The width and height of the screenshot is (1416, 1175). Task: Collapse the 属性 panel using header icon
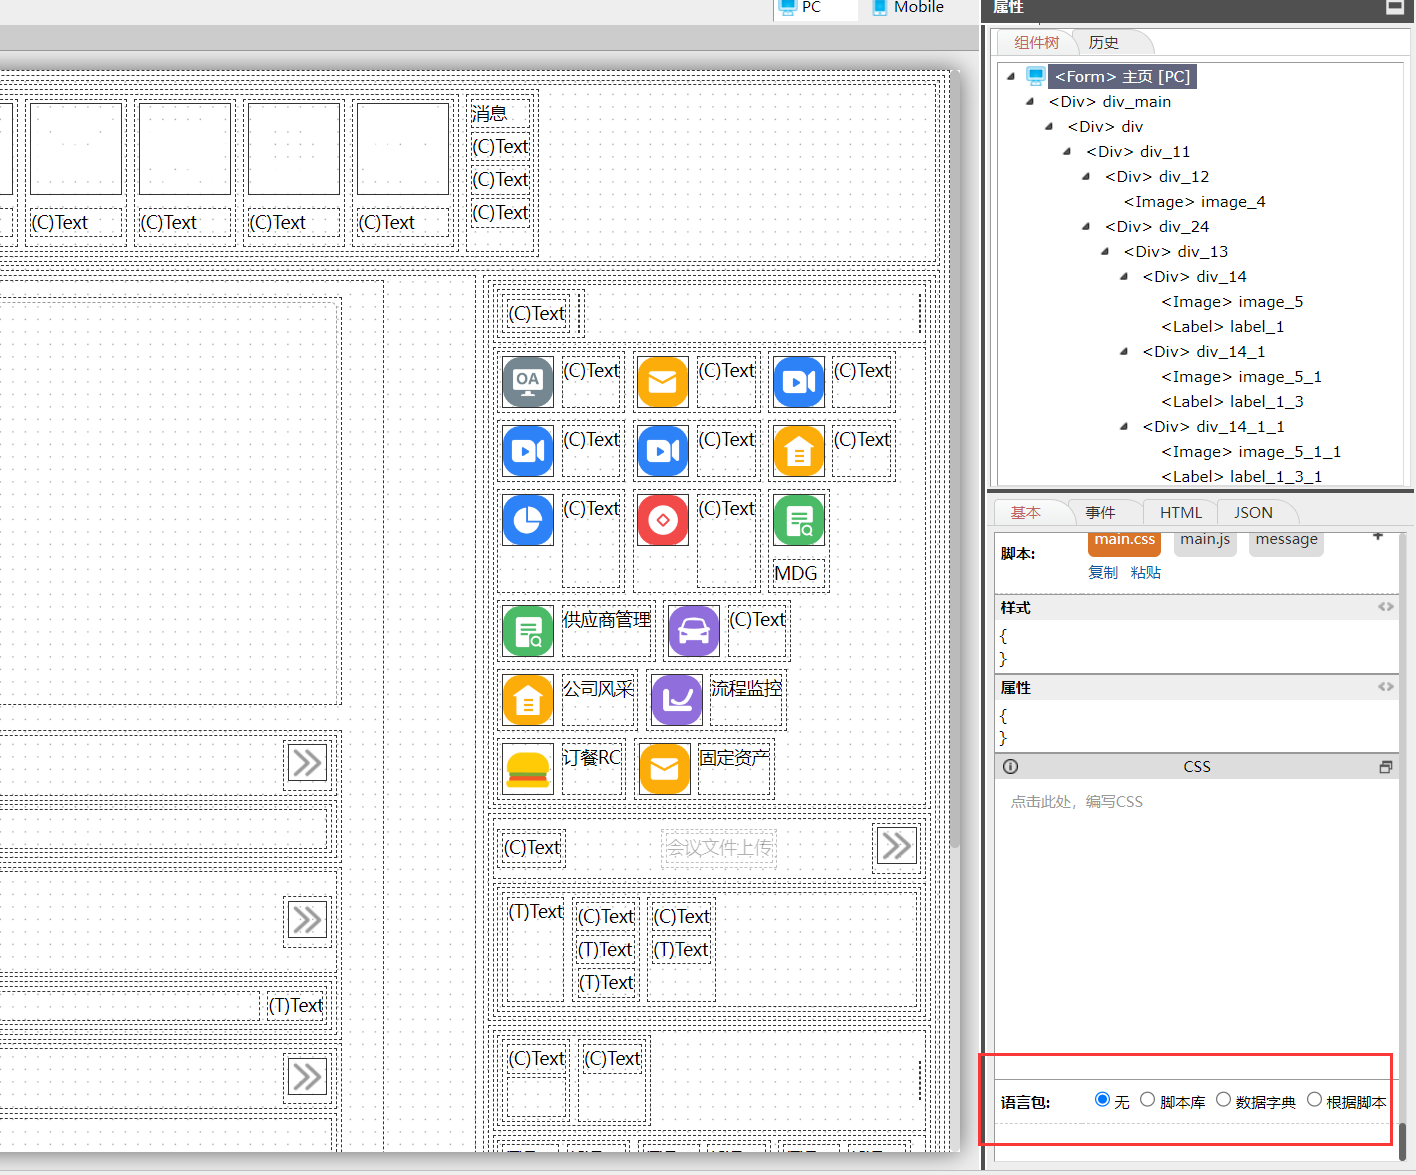pyautogui.click(x=1395, y=7)
